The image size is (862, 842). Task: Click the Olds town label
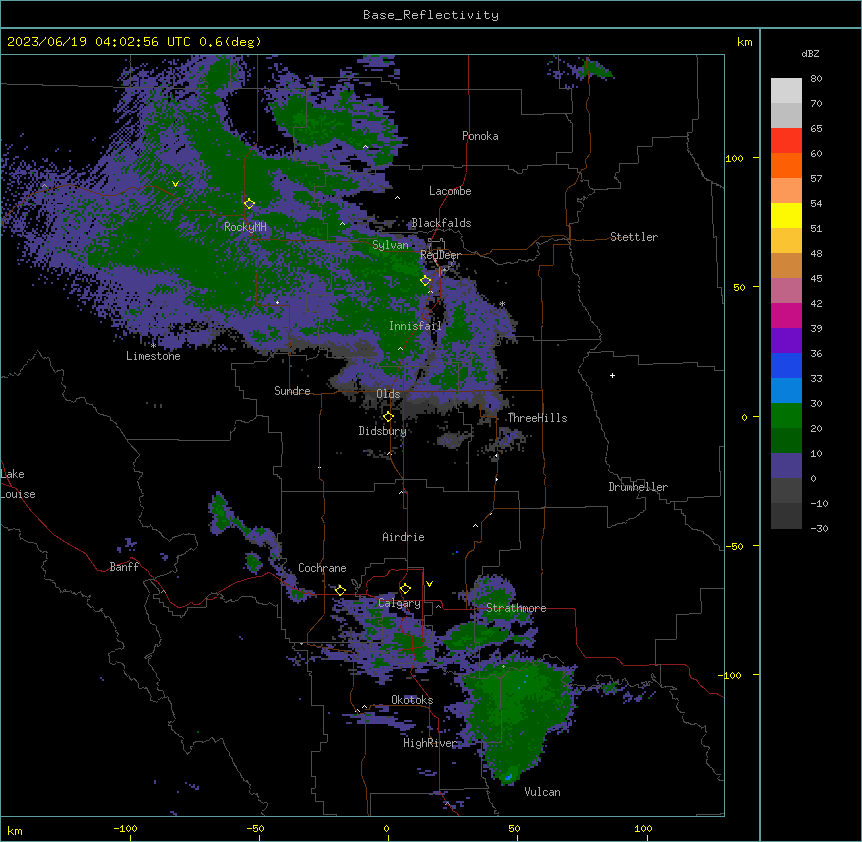(388, 394)
